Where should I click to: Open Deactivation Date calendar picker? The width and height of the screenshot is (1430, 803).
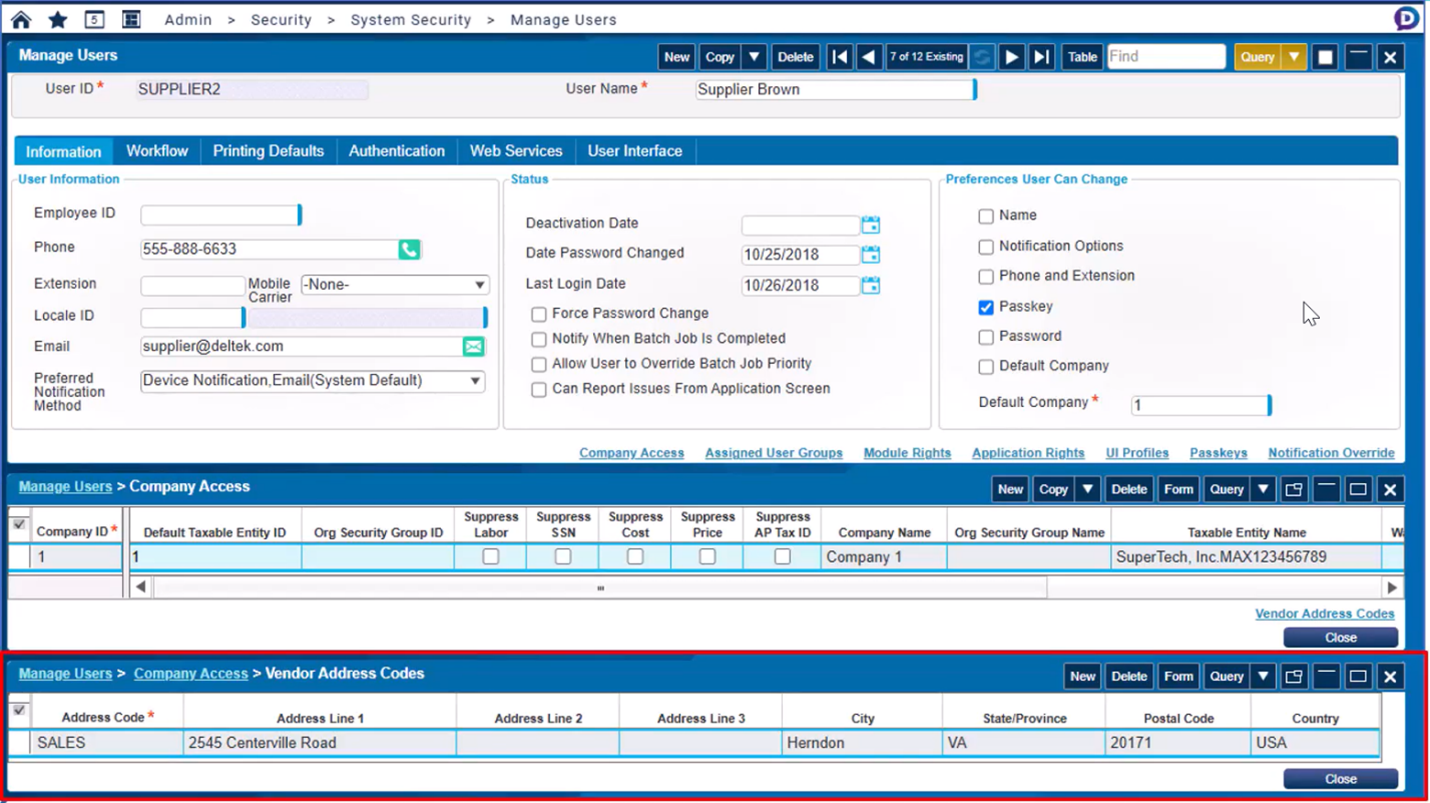[x=871, y=224]
